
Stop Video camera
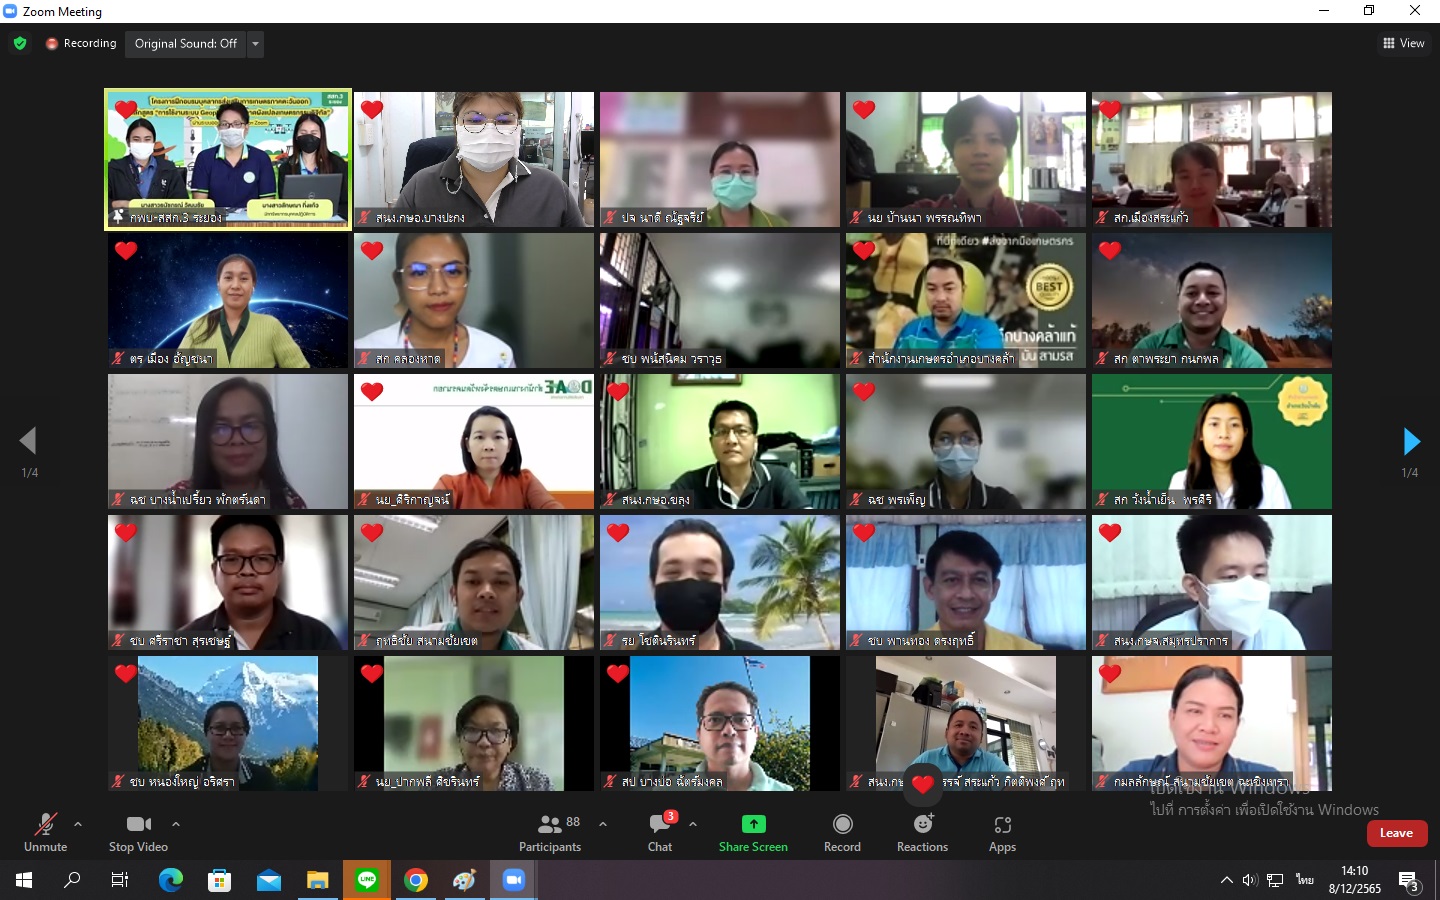(x=138, y=832)
